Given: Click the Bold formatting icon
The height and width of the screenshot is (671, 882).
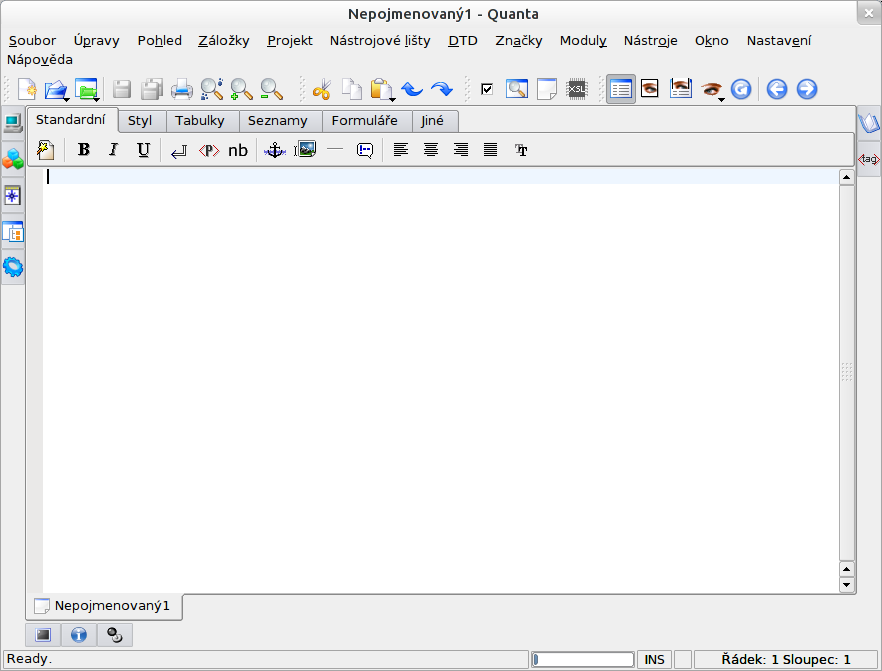Looking at the screenshot, I should 84,150.
